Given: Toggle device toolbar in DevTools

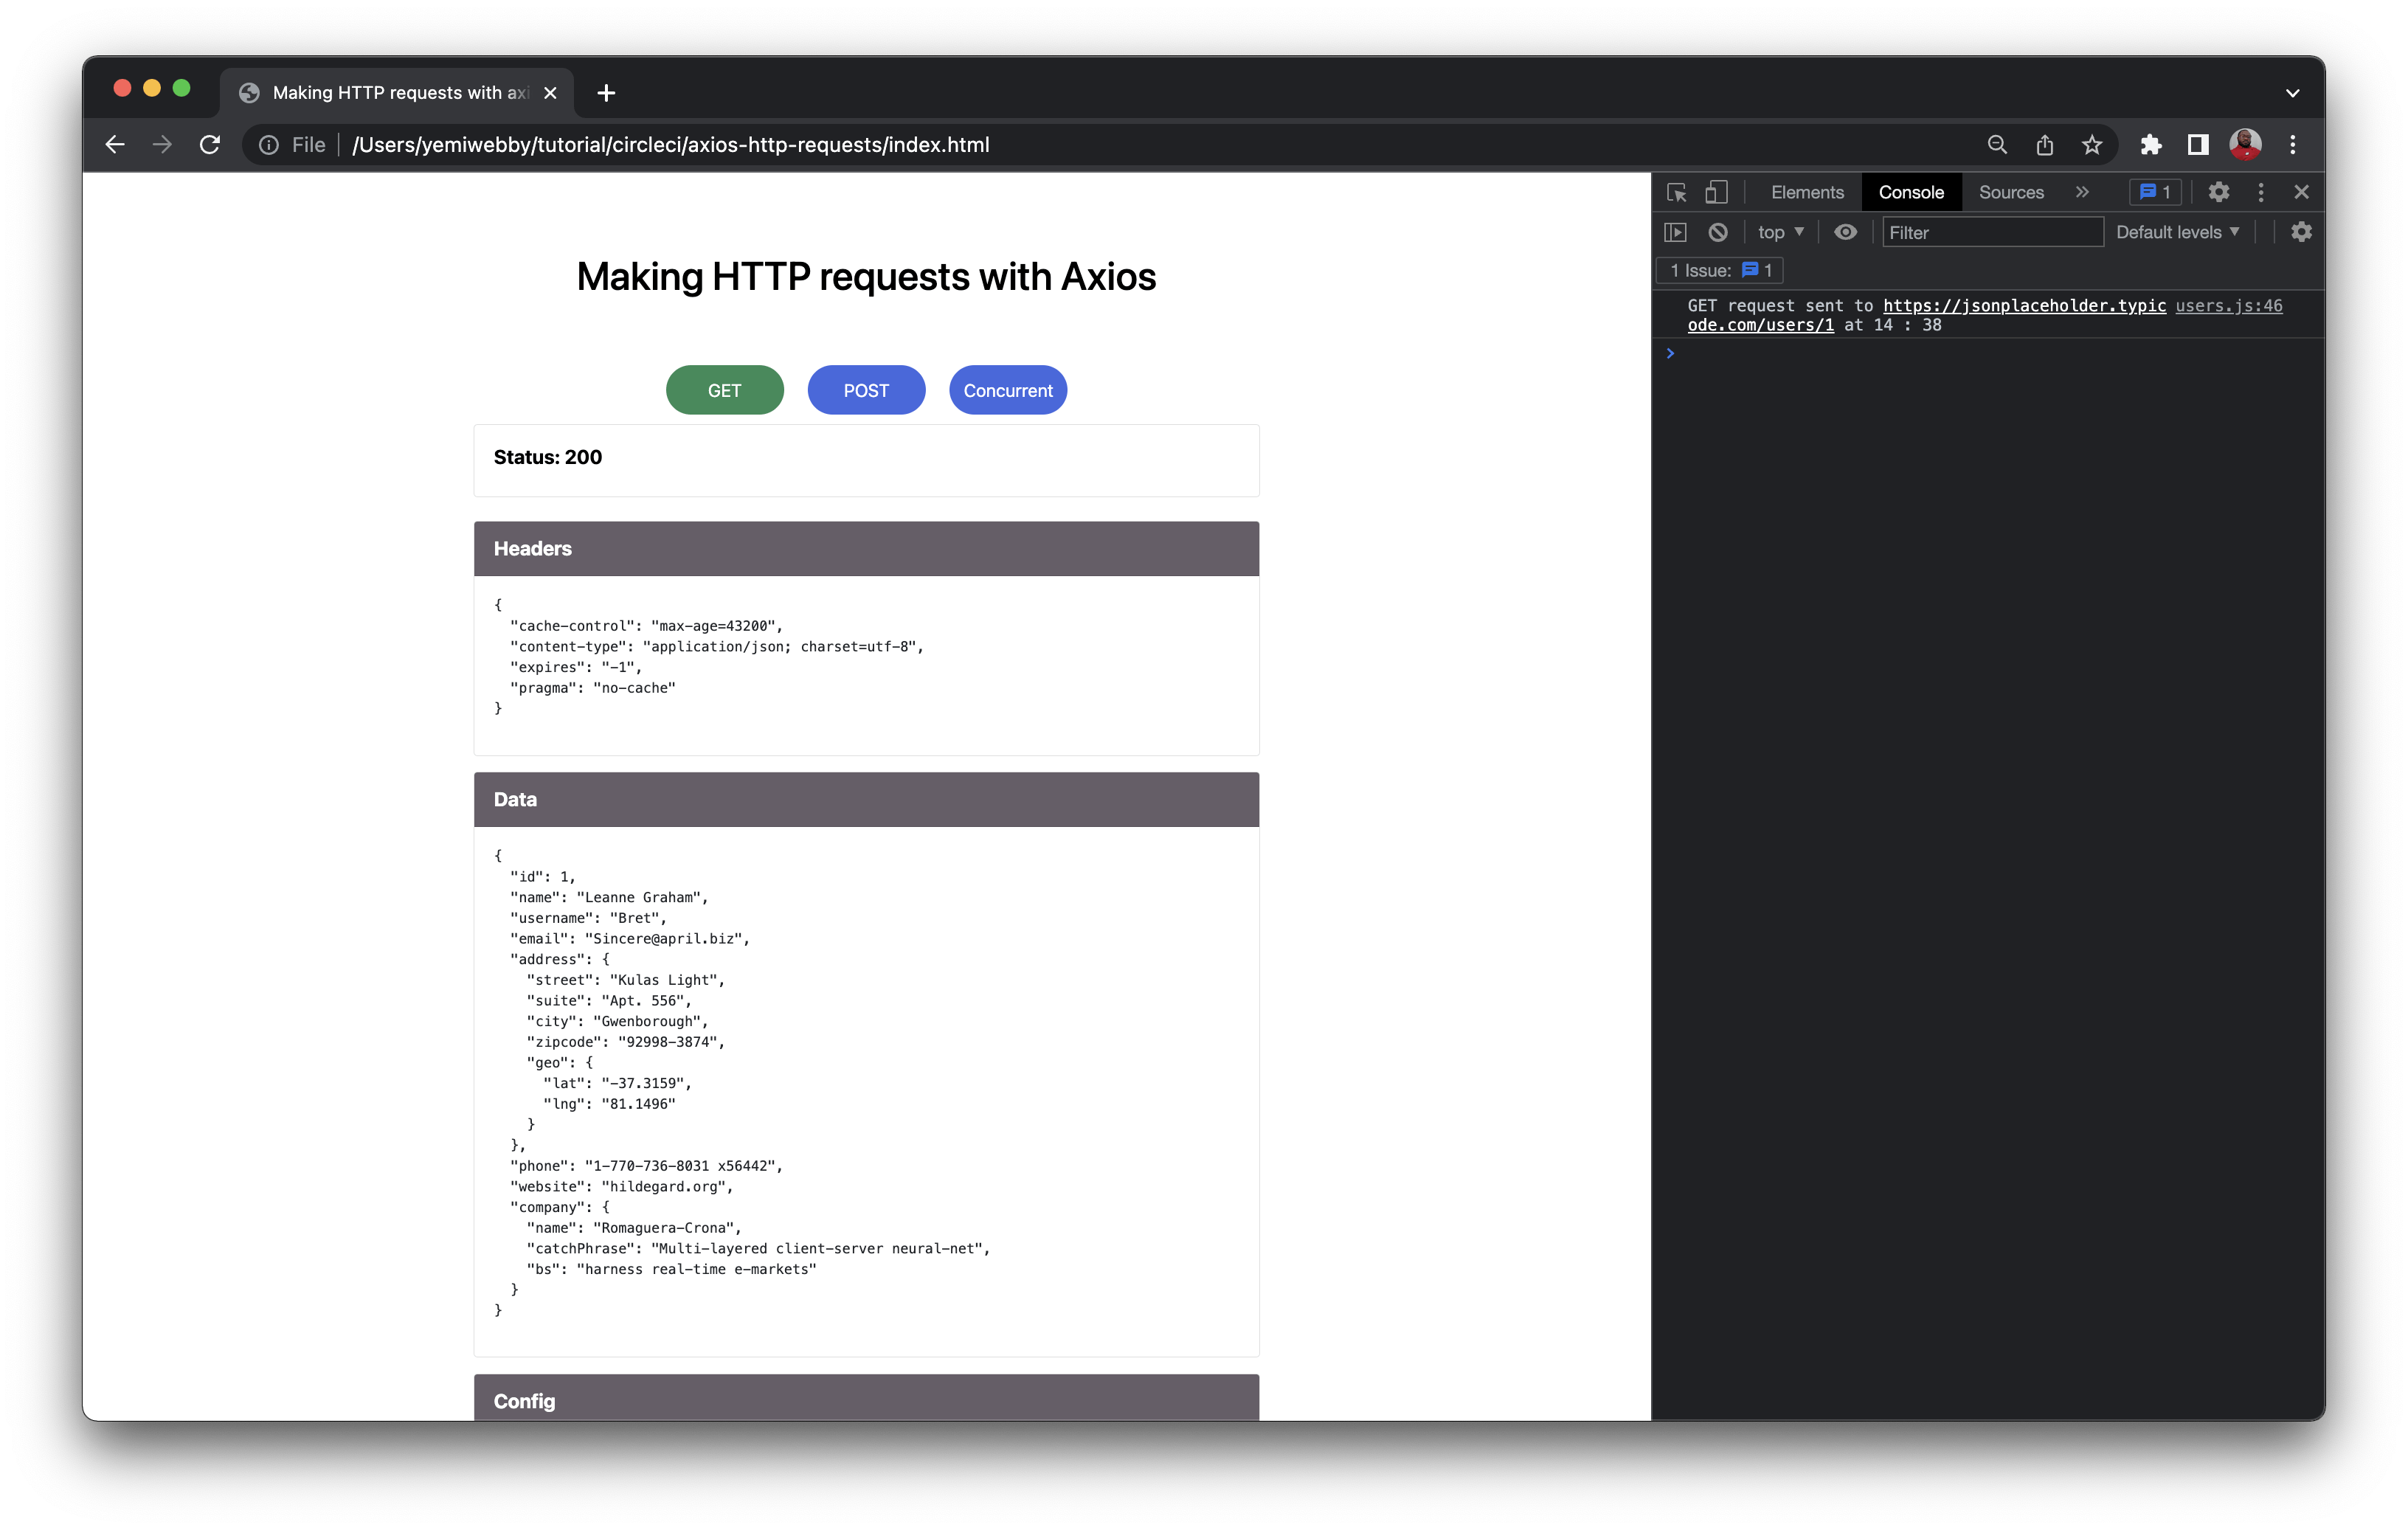Looking at the screenshot, I should point(1717,191).
